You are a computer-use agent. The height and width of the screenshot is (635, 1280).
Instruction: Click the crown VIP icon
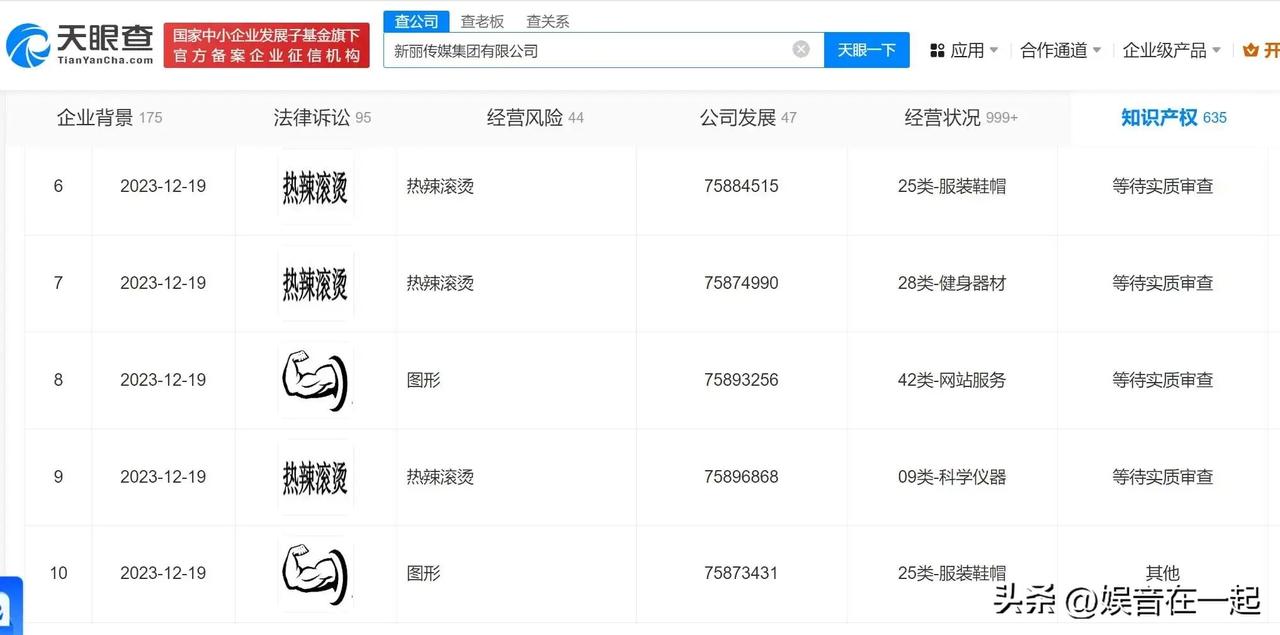[x=1250, y=50]
